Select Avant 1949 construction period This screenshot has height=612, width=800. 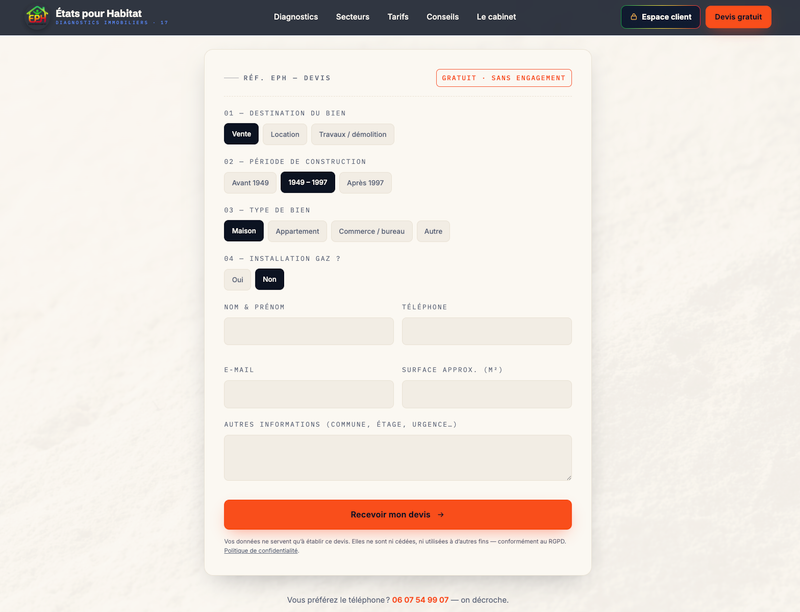250,183
